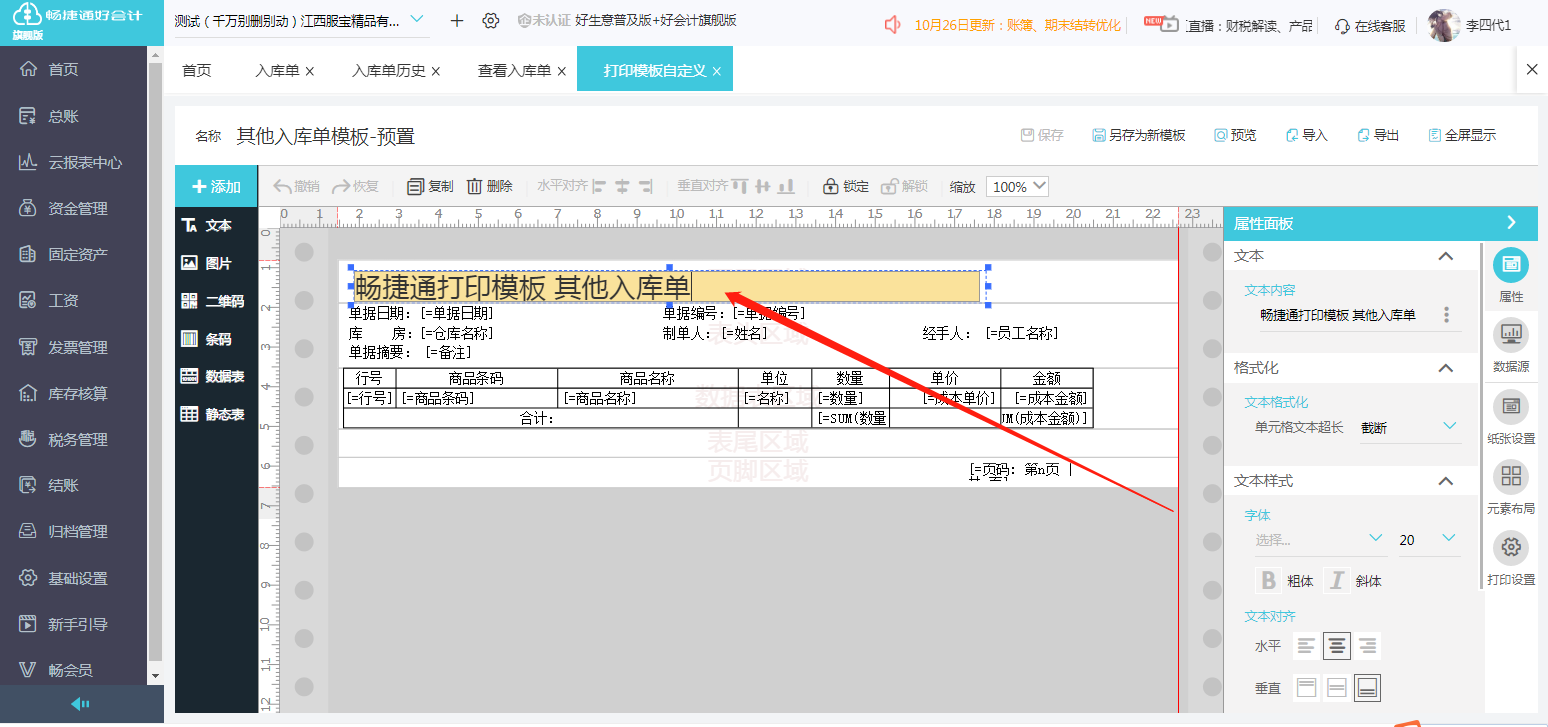Click the 撤销 undo button
Image resolution: width=1548 pixels, height=727 pixels.
[297, 186]
